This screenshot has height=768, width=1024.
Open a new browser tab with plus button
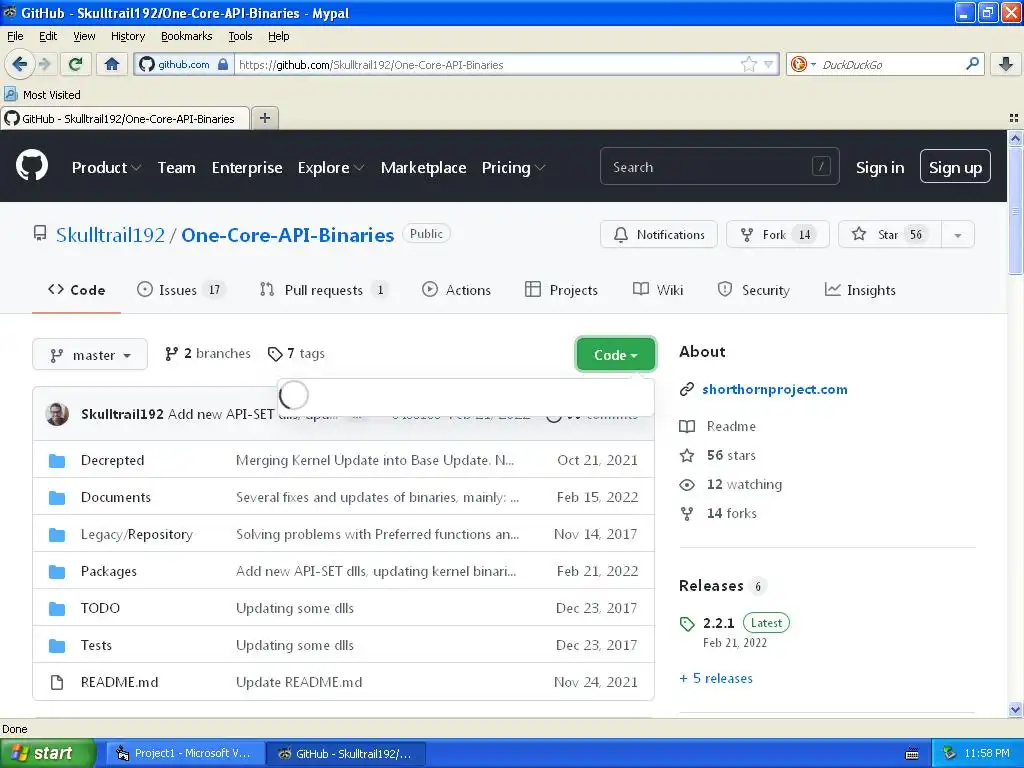(264, 118)
